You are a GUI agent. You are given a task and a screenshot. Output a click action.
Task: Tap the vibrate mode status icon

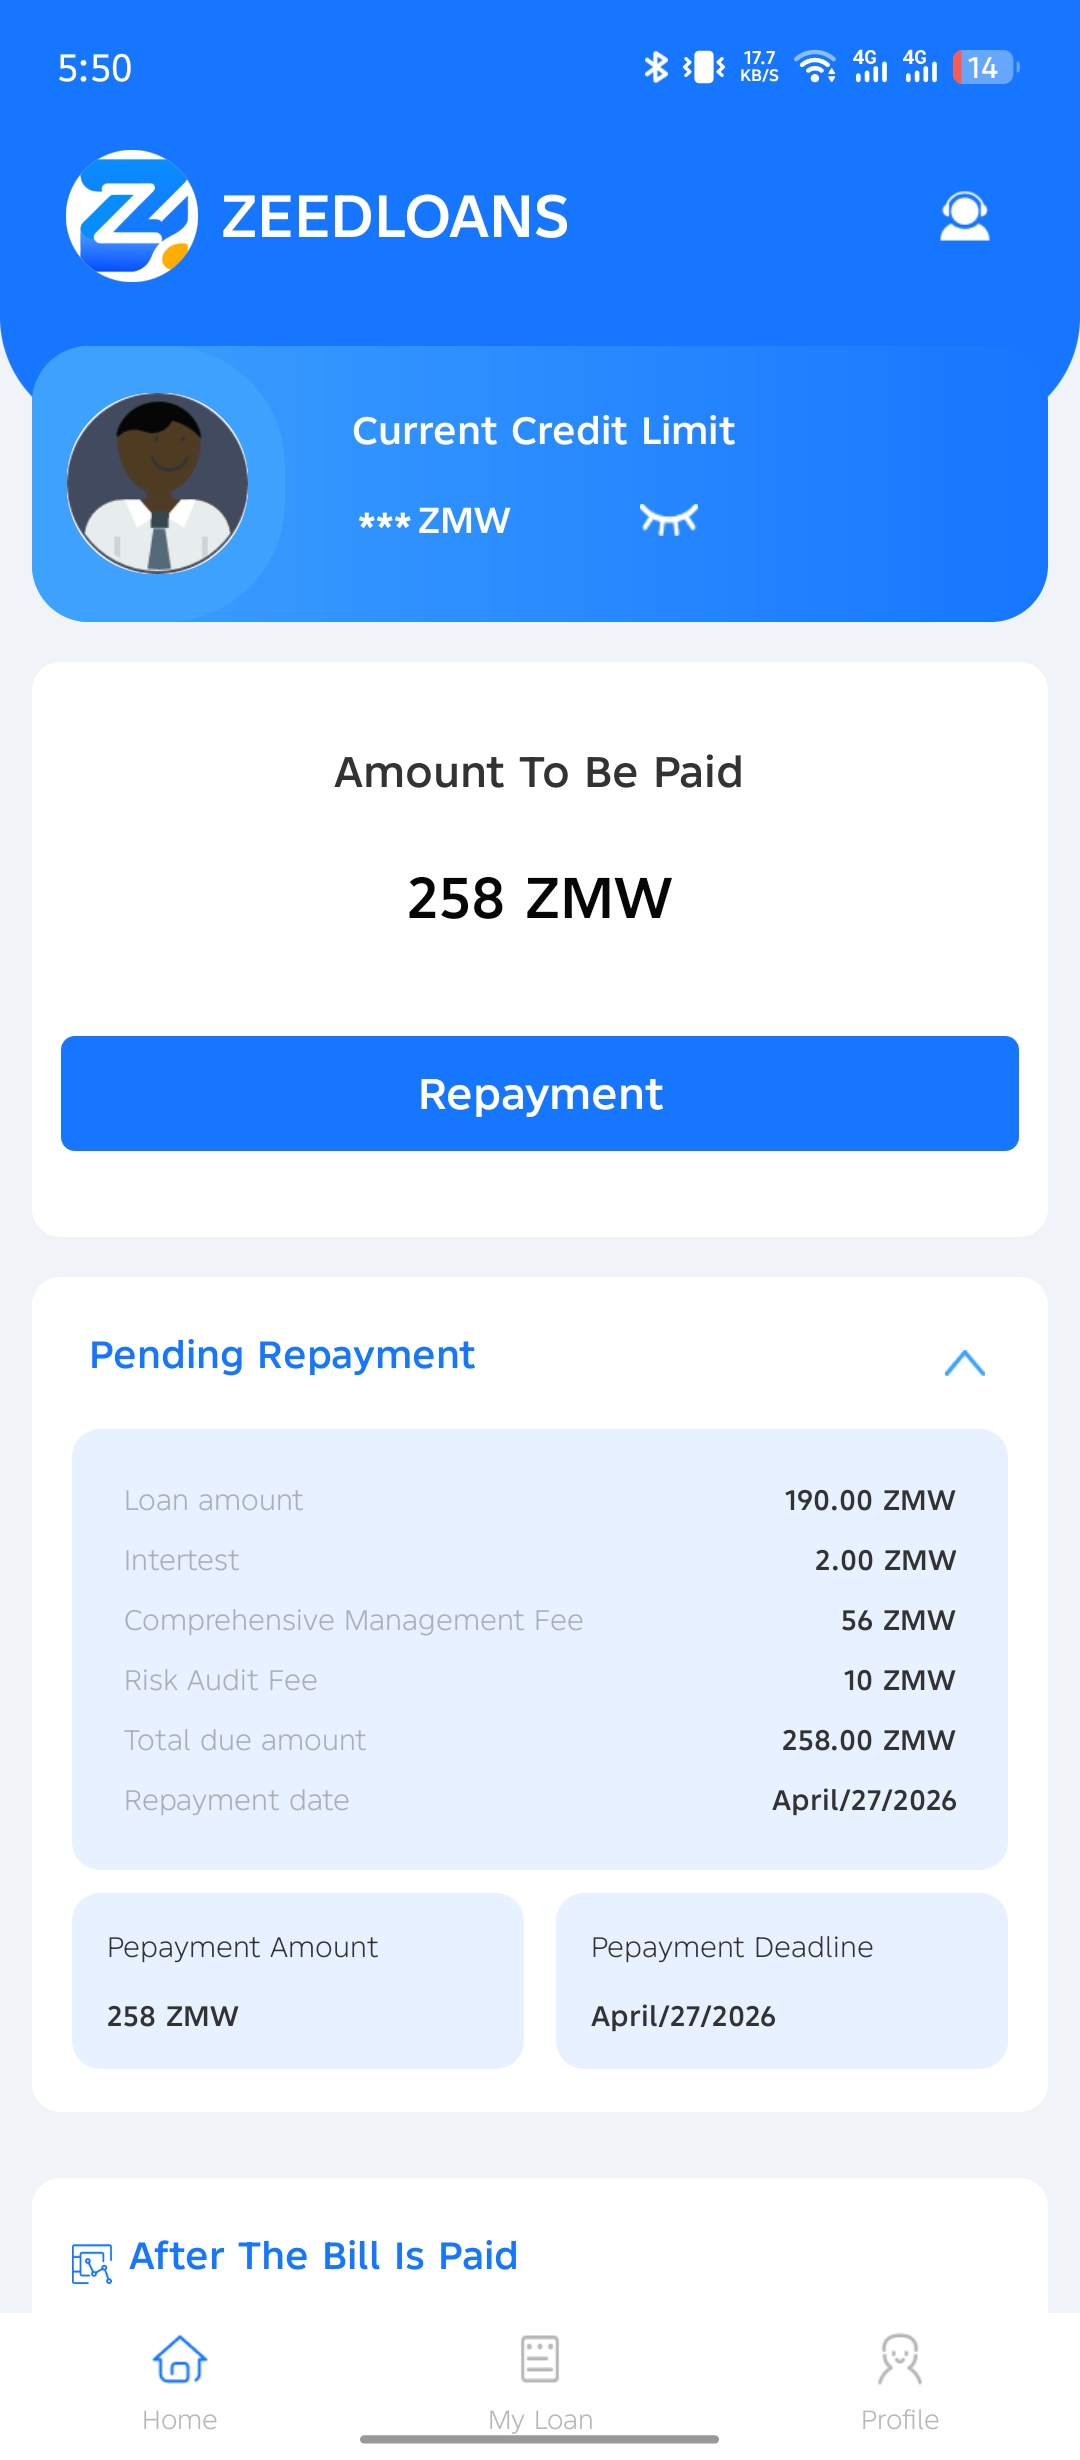[704, 67]
